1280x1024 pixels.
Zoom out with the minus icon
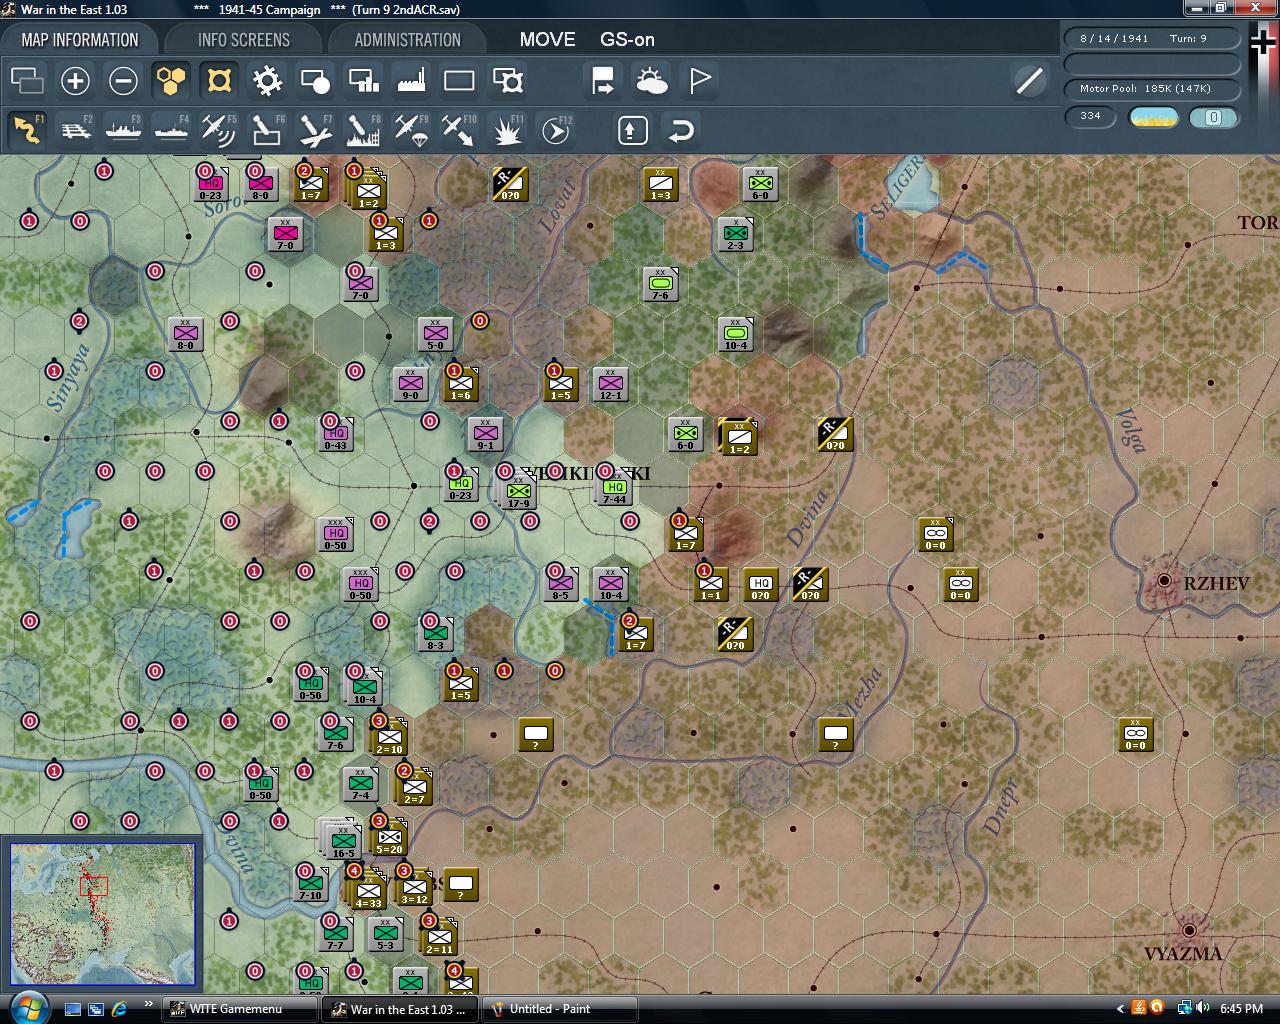(x=123, y=80)
